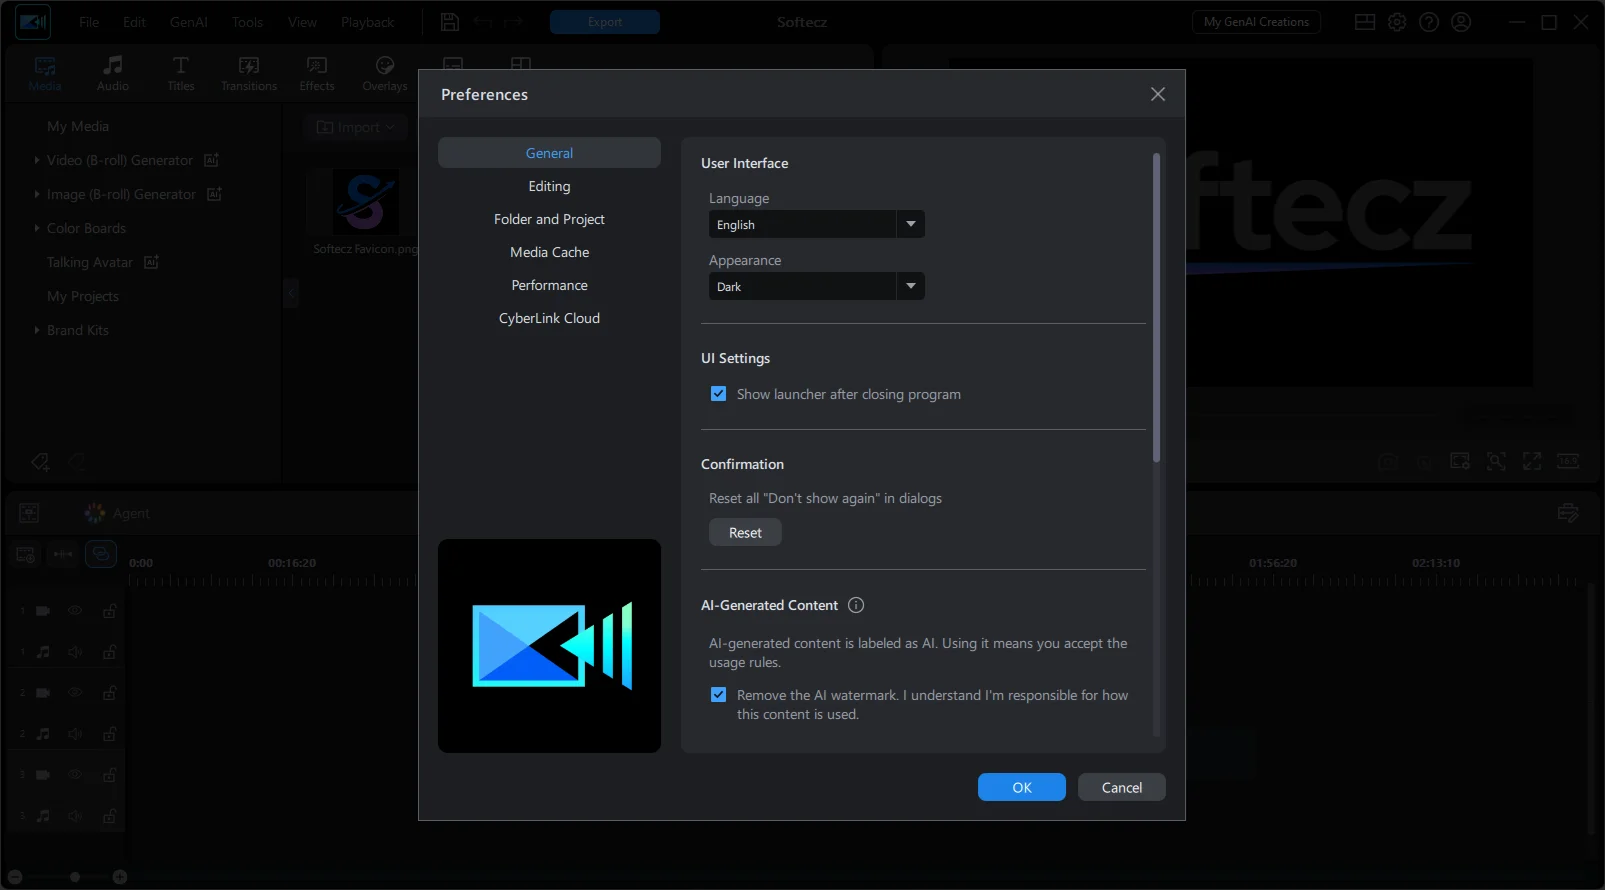
Task: Select the Media Cache preferences tab
Action: click(549, 252)
